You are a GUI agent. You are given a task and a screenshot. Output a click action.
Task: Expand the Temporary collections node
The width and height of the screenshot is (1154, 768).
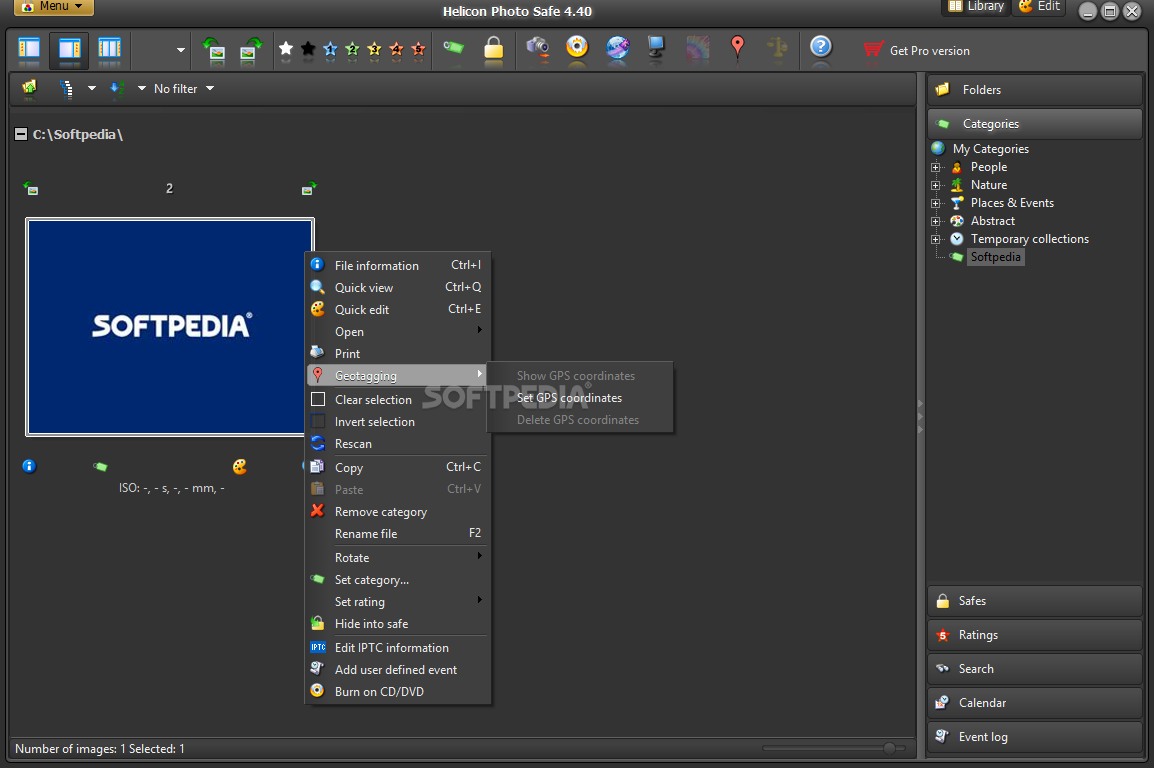[935, 239]
